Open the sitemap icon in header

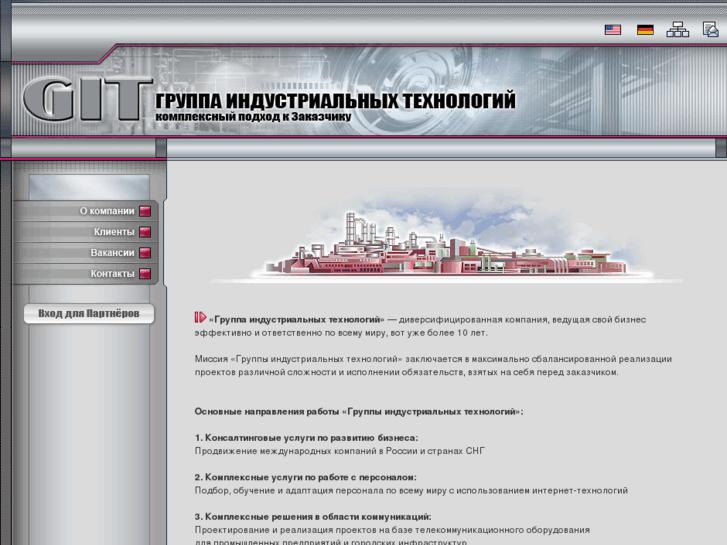677,29
